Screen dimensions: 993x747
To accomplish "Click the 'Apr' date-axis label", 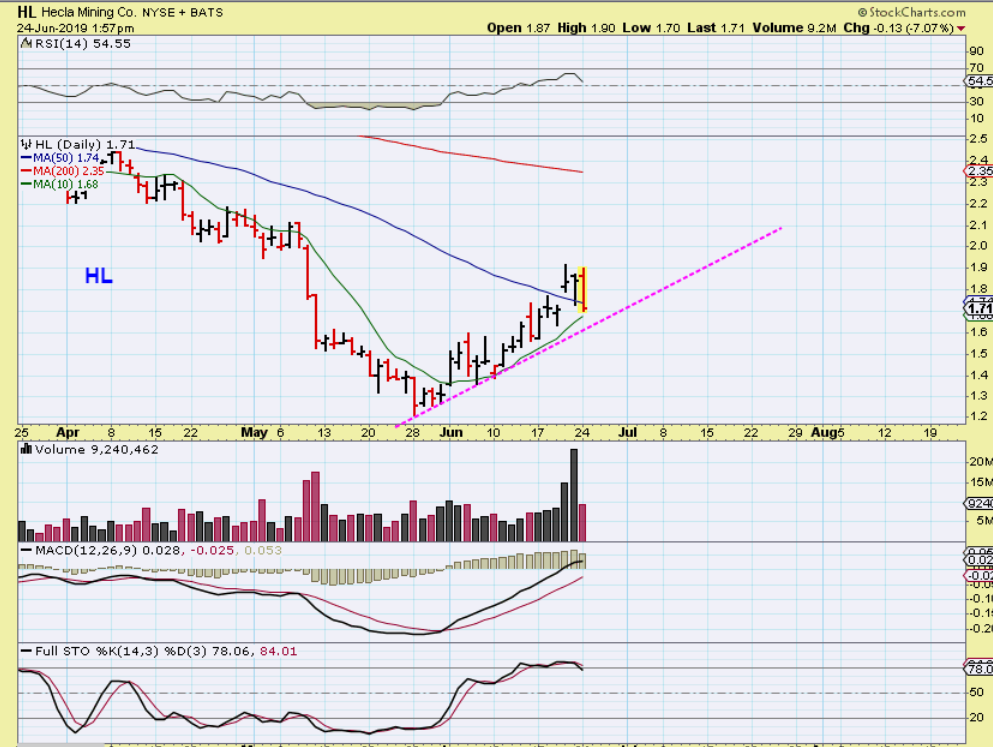I will click(68, 433).
